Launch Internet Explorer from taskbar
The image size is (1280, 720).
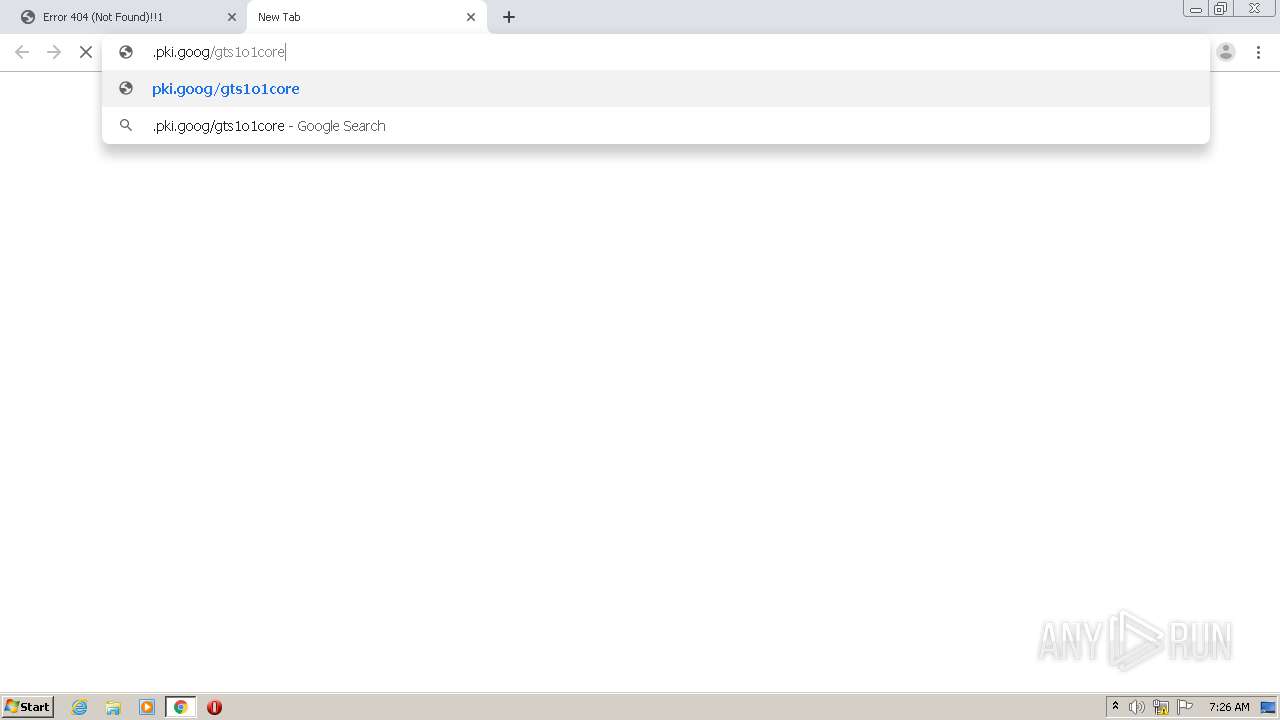80,707
